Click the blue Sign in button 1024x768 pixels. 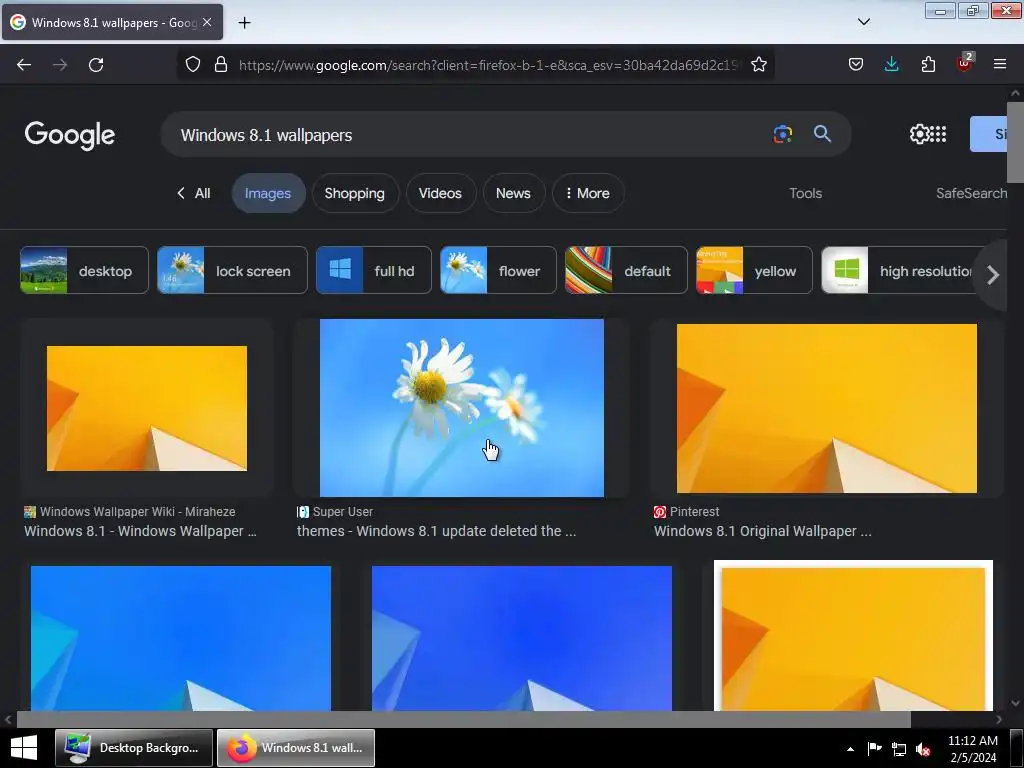pos(989,134)
